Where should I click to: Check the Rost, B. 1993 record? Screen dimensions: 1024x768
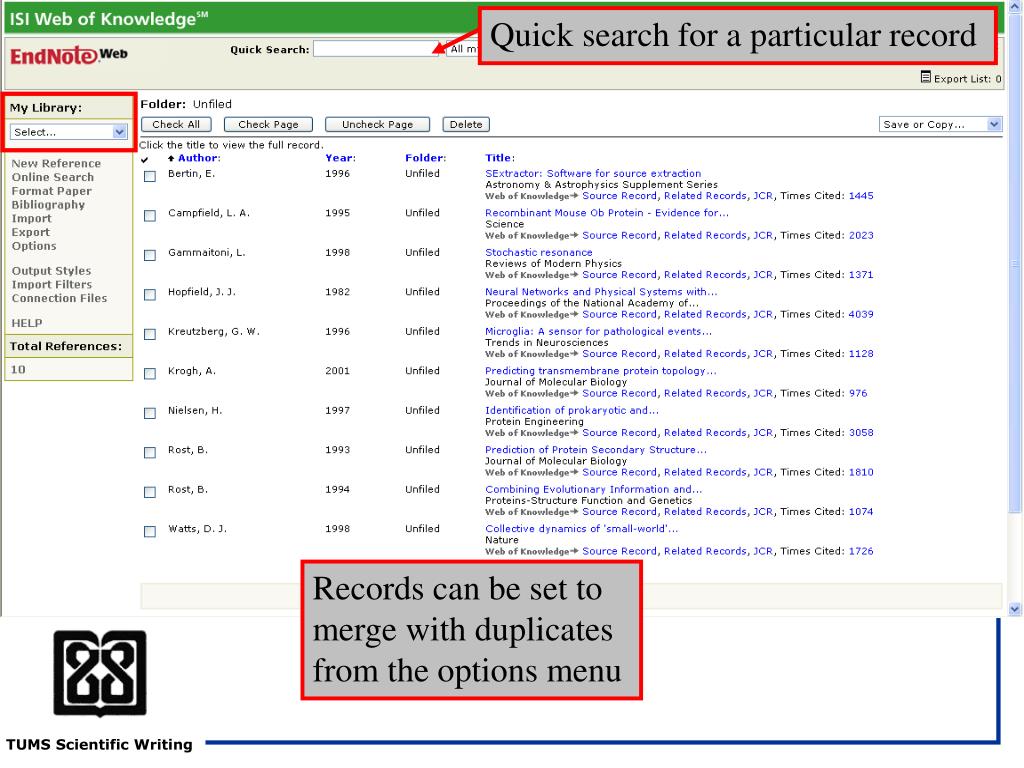[x=150, y=453]
